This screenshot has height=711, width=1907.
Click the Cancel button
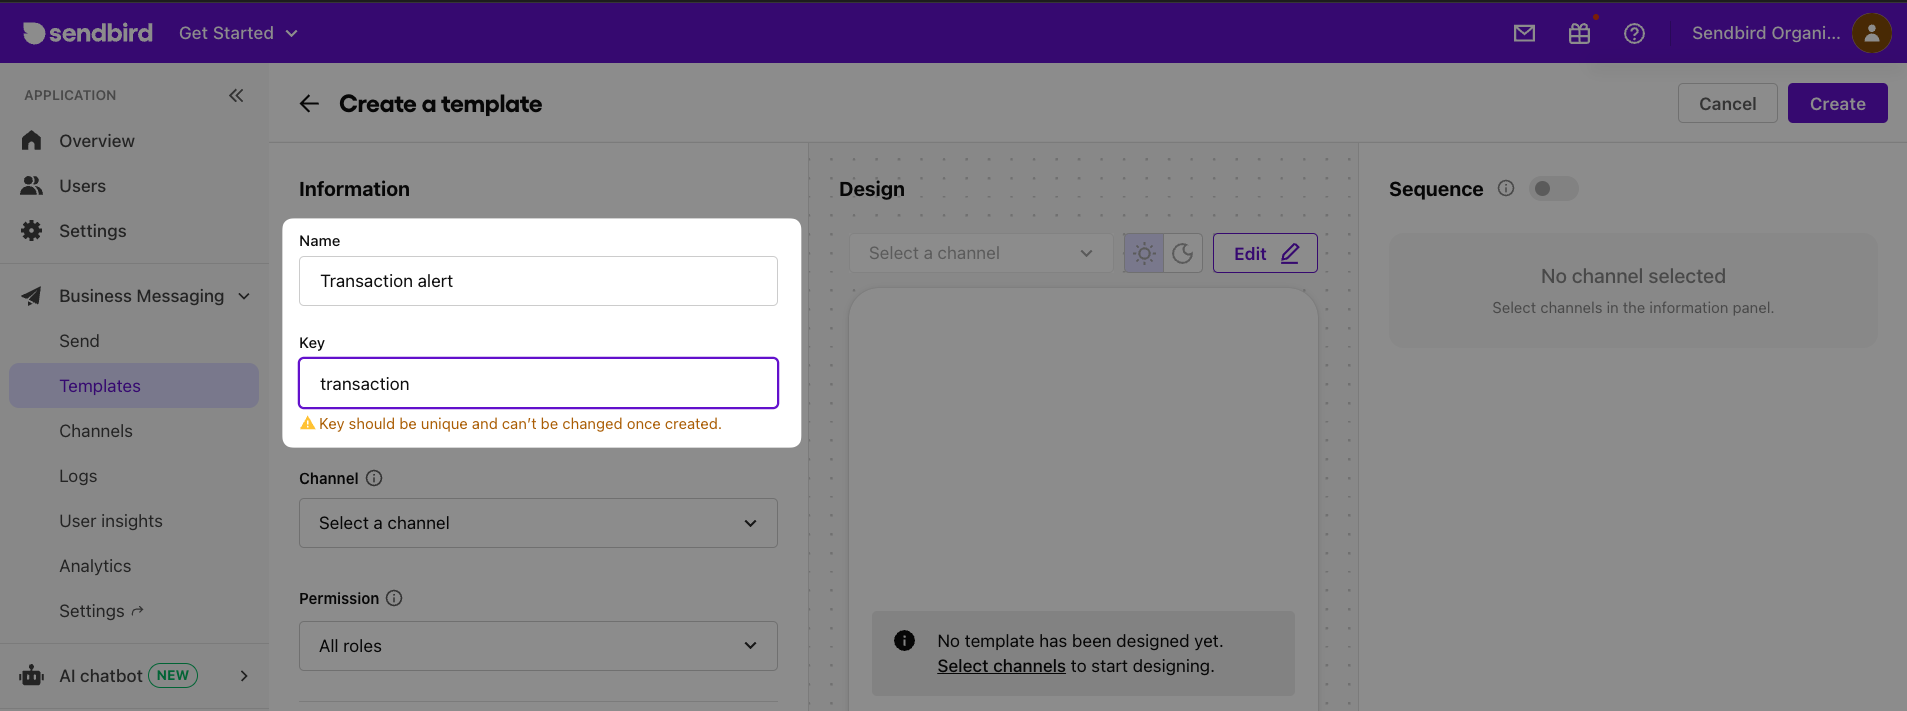[x=1727, y=103]
